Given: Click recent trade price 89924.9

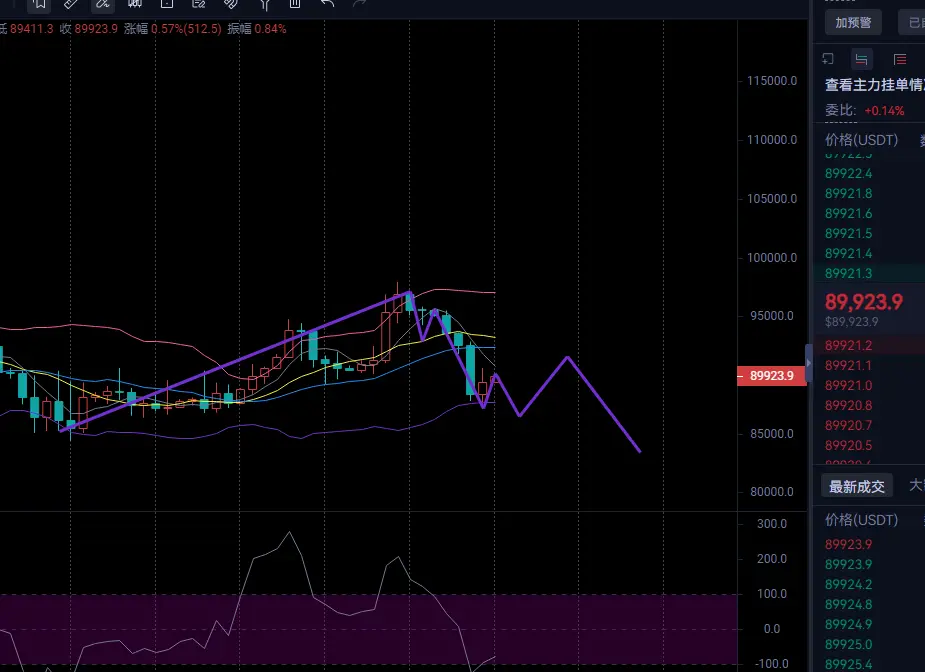Looking at the screenshot, I should tap(848, 625).
